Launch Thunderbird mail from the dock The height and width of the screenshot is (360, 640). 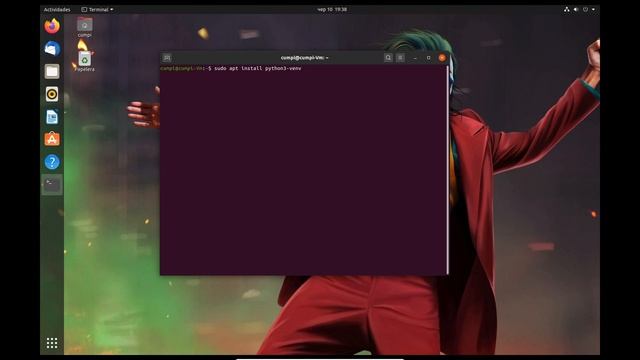[52, 49]
